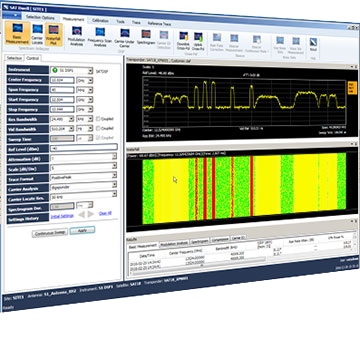Launch Frequency Scan Analysis

coord(100,37)
